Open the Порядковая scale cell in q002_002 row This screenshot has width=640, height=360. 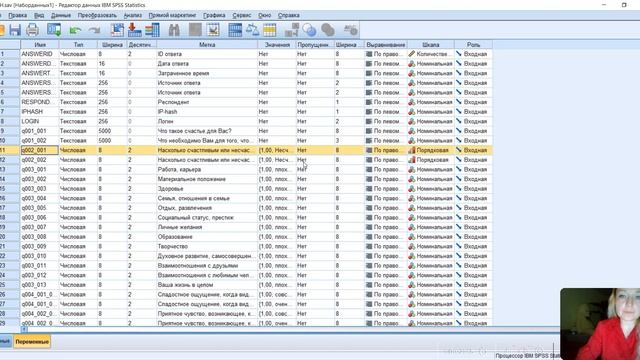coord(431,160)
